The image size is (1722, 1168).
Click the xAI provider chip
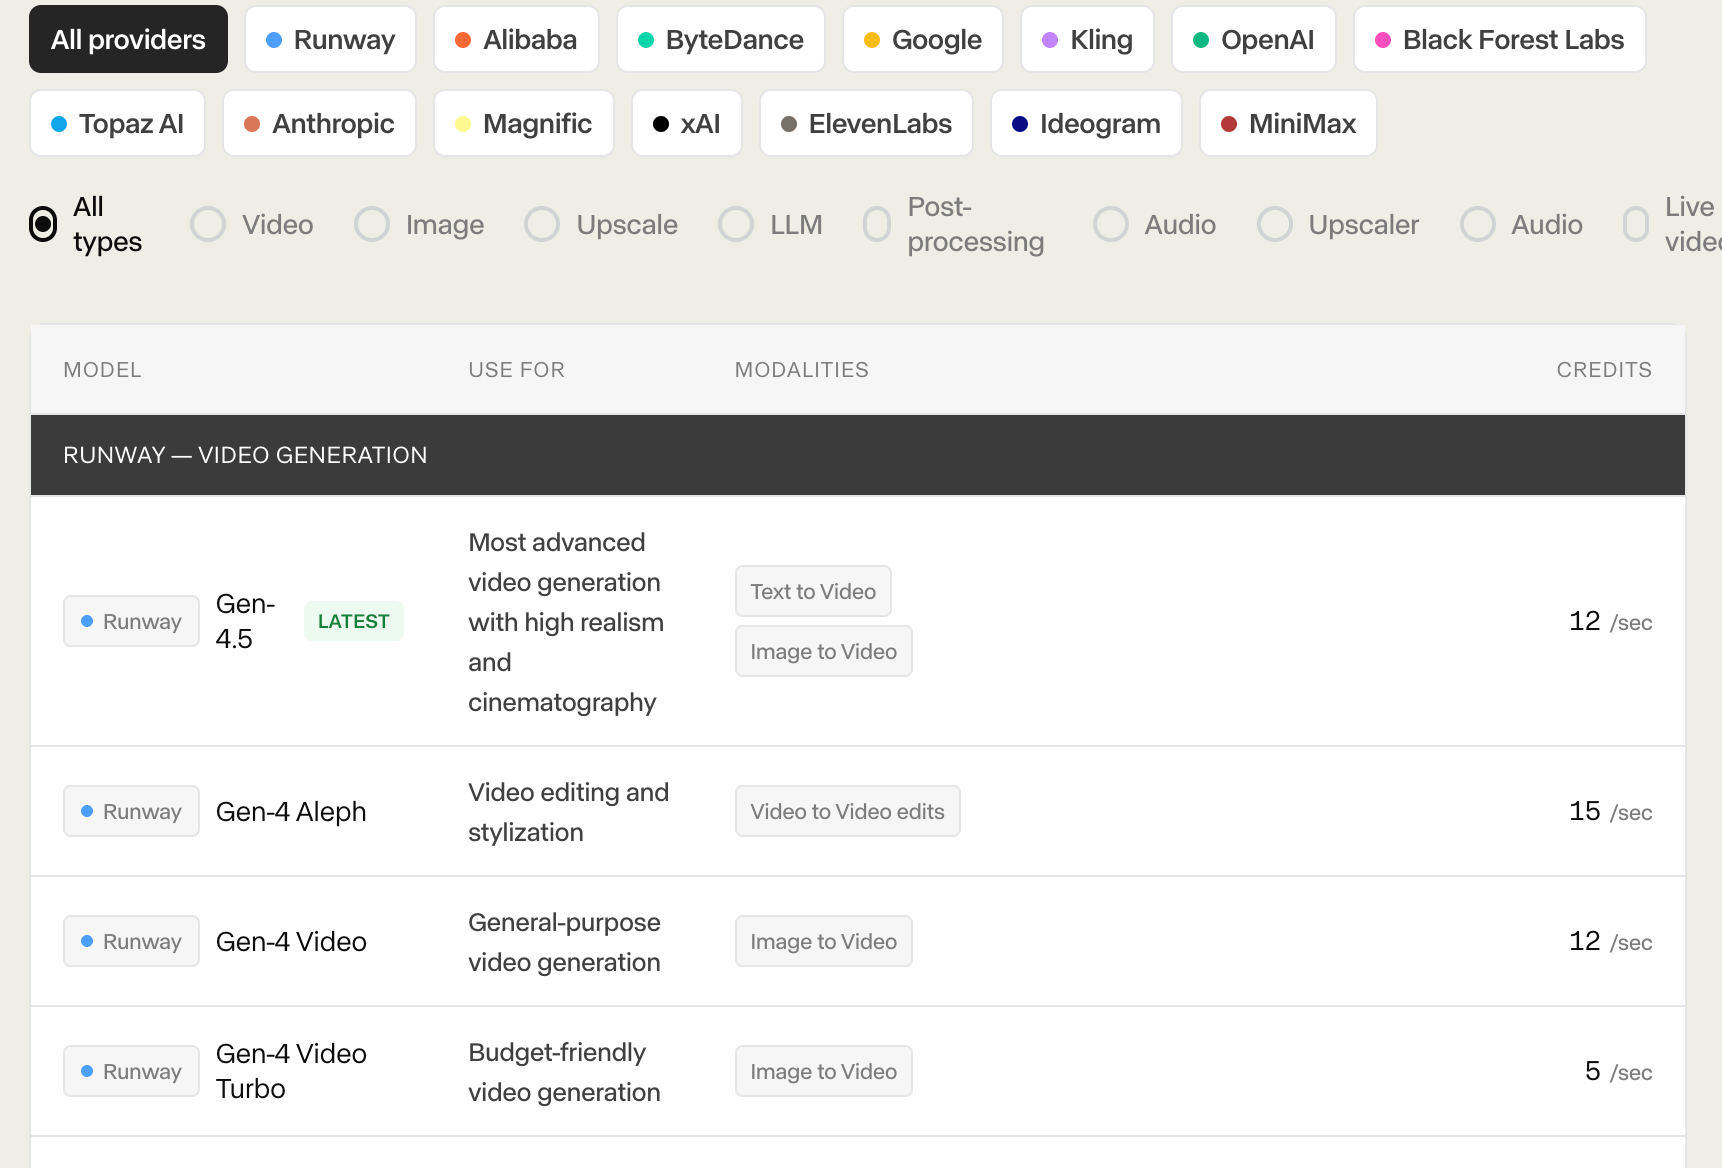687,124
